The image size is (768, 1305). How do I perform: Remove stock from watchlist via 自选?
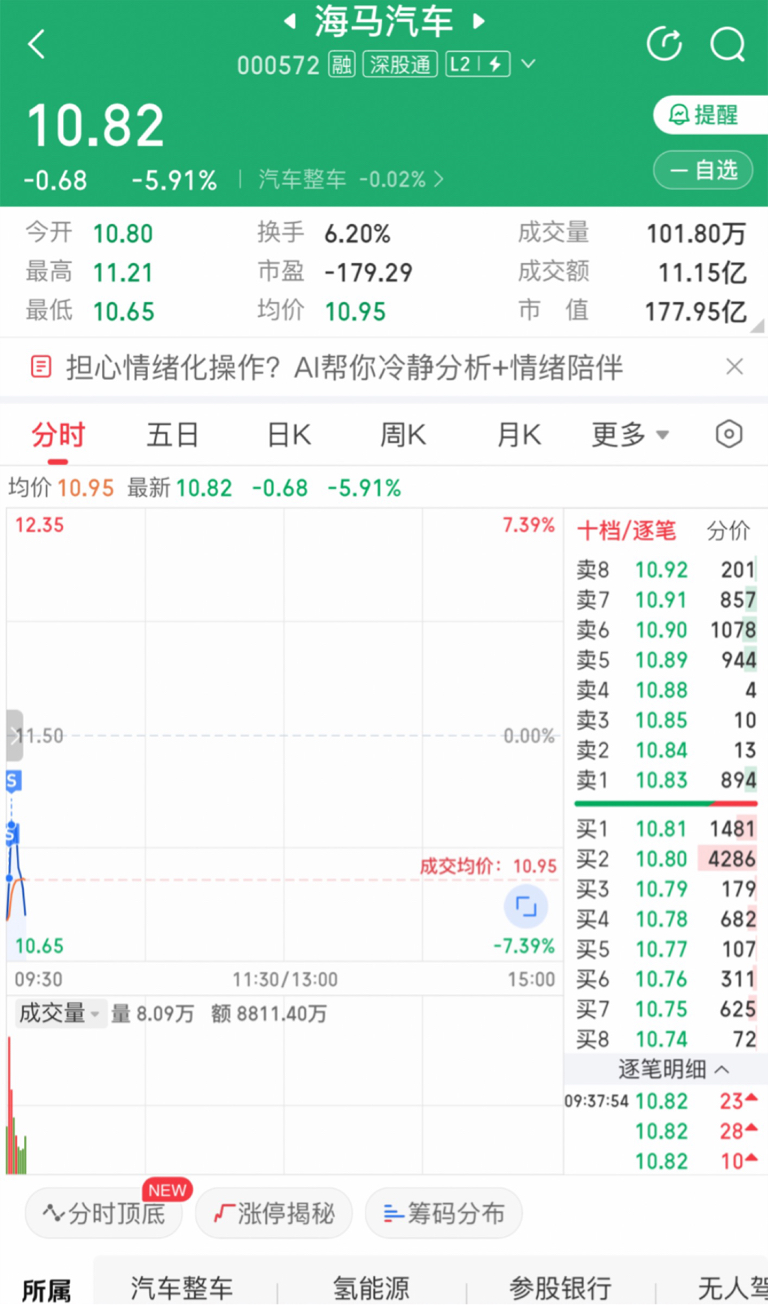coord(703,170)
